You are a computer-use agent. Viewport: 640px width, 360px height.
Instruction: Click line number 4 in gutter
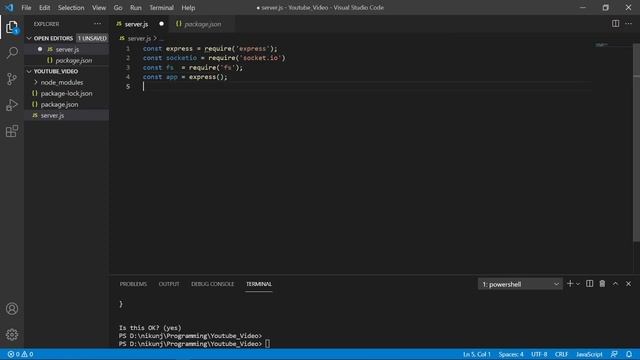tap(128, 77)
